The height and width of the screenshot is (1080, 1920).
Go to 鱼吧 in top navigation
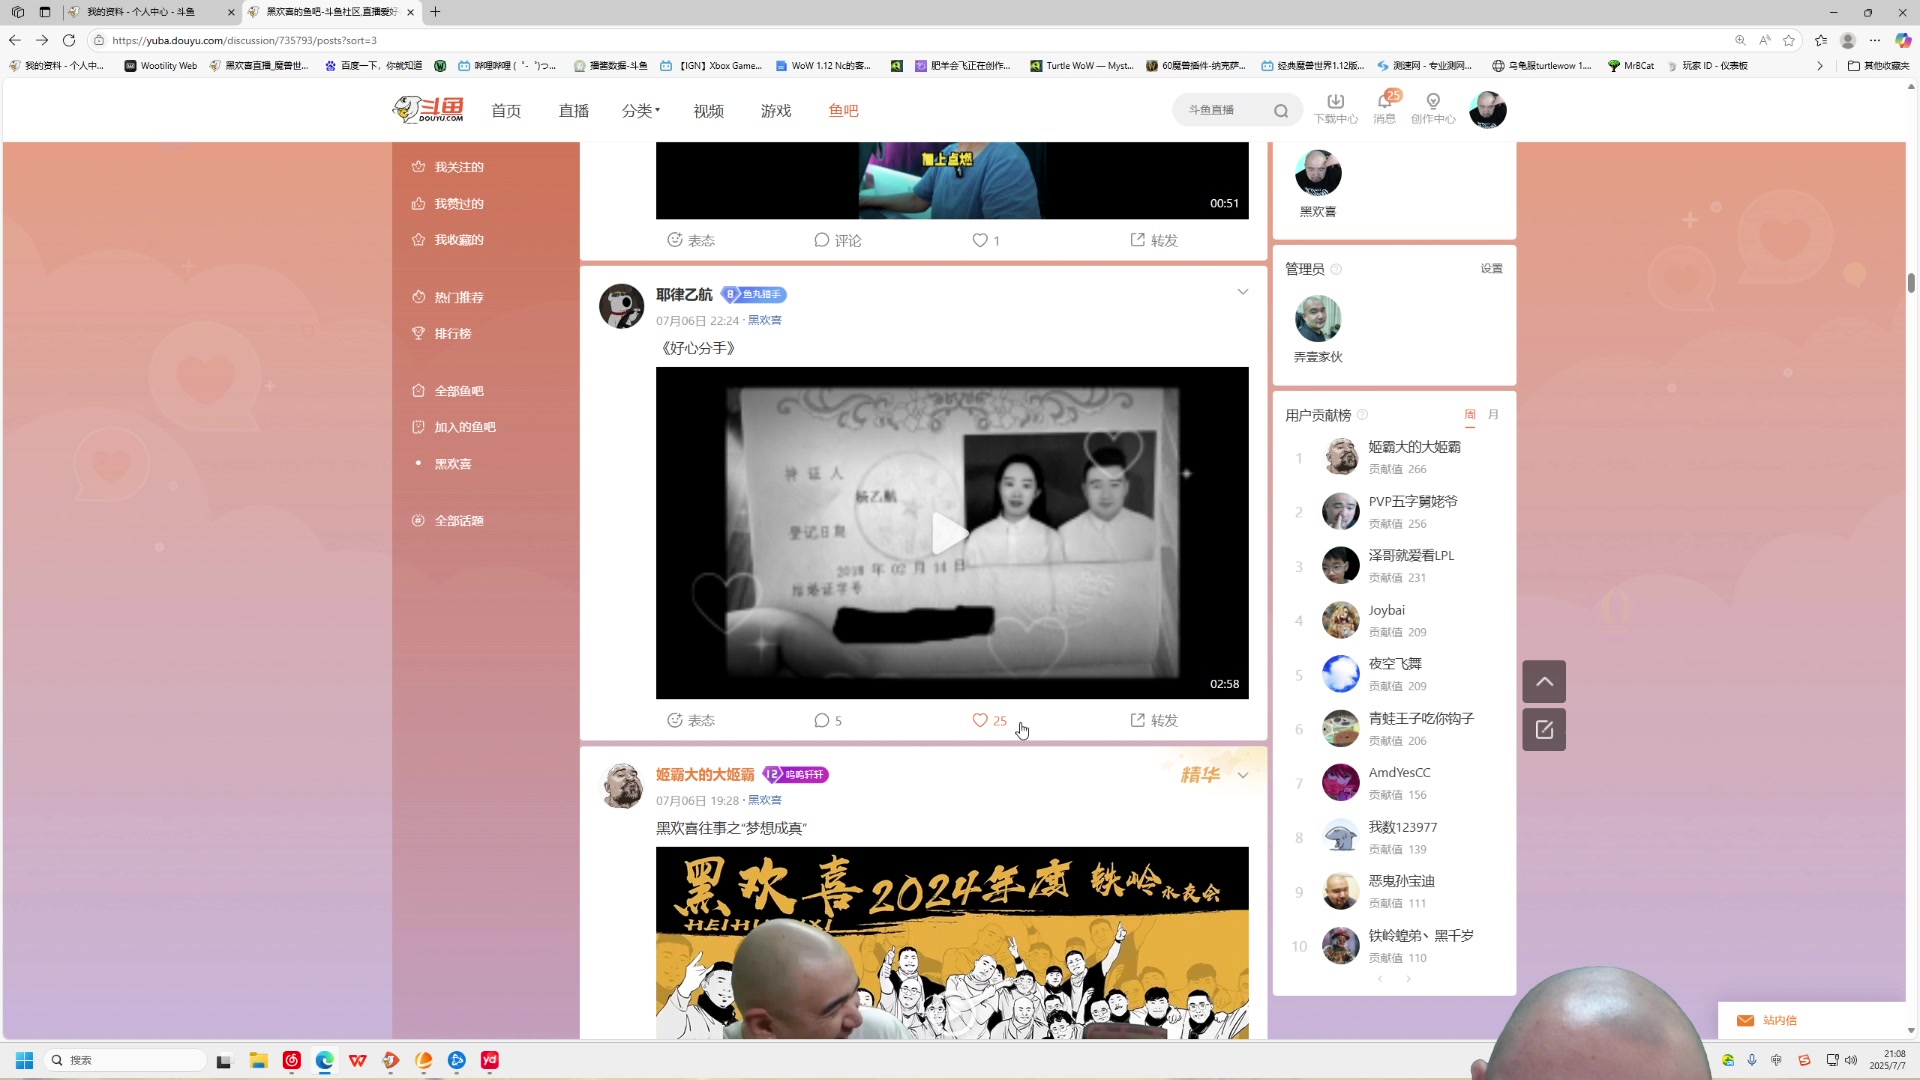844,111
